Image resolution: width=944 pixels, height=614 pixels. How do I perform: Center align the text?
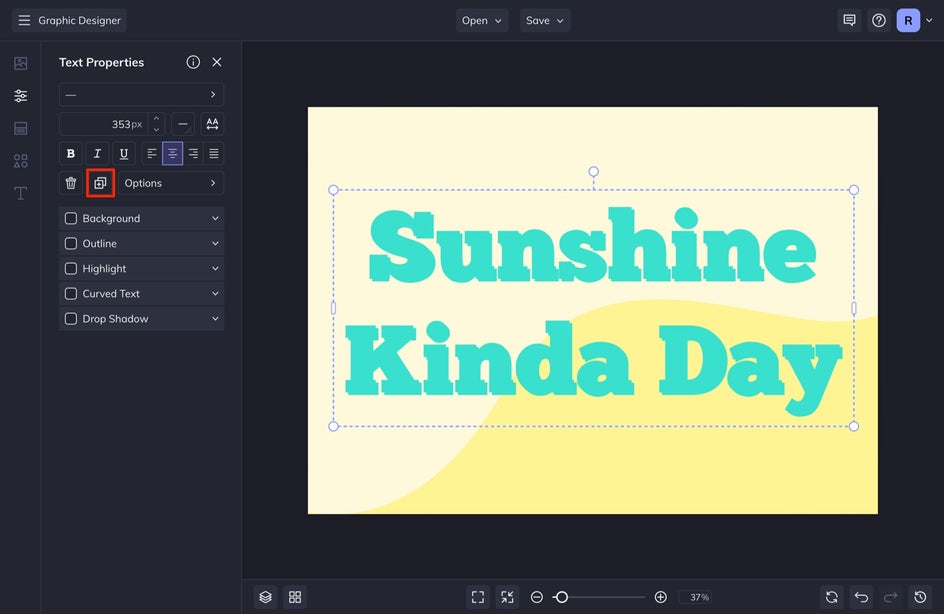172,154
